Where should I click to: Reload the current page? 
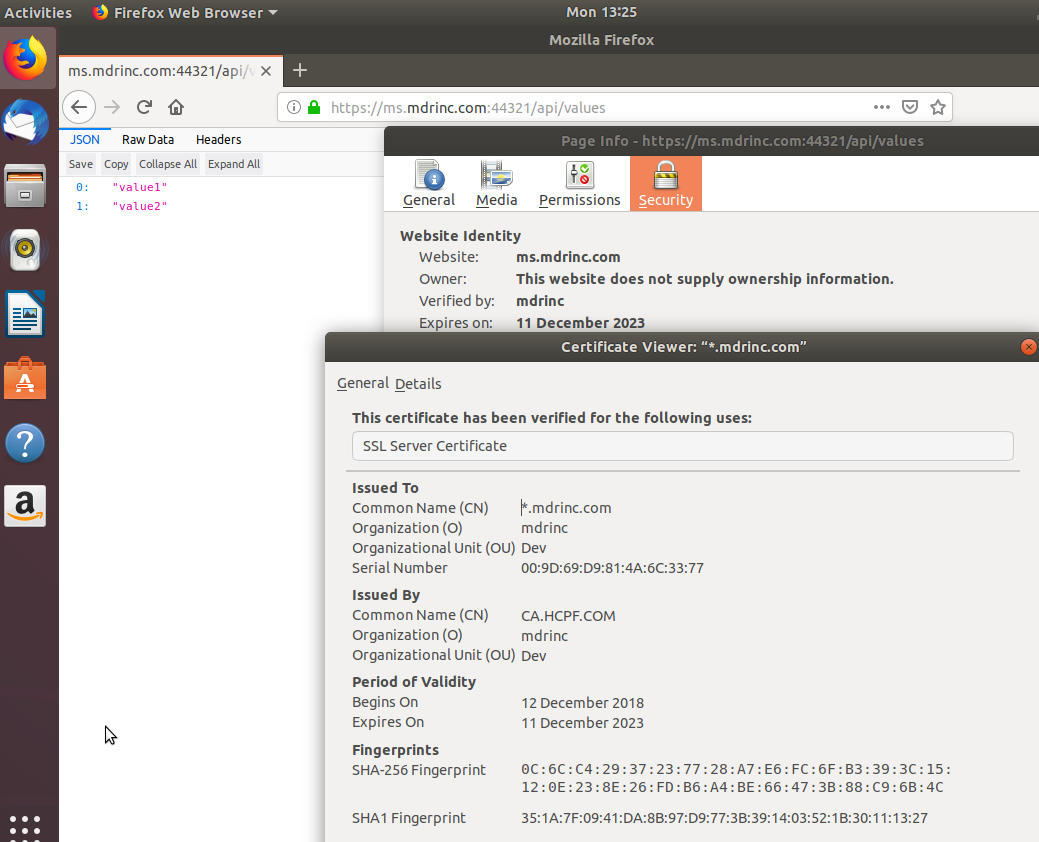143,107
